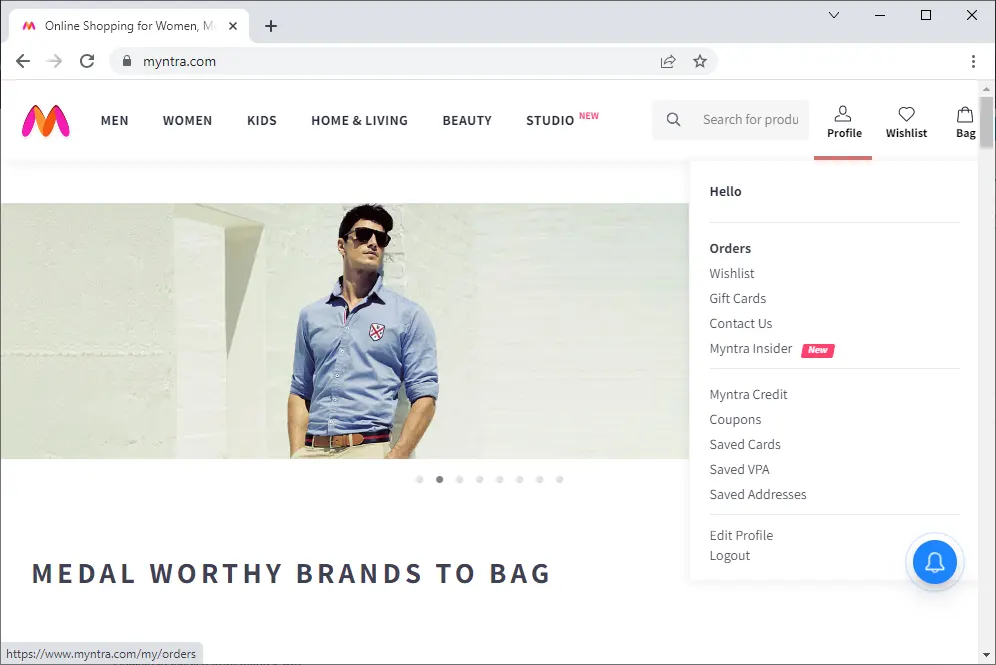Click the 'MEDAL WORTHY BRANDS TO BAG' heading
This screenshot has width=996, height=665.
[291, 574]
